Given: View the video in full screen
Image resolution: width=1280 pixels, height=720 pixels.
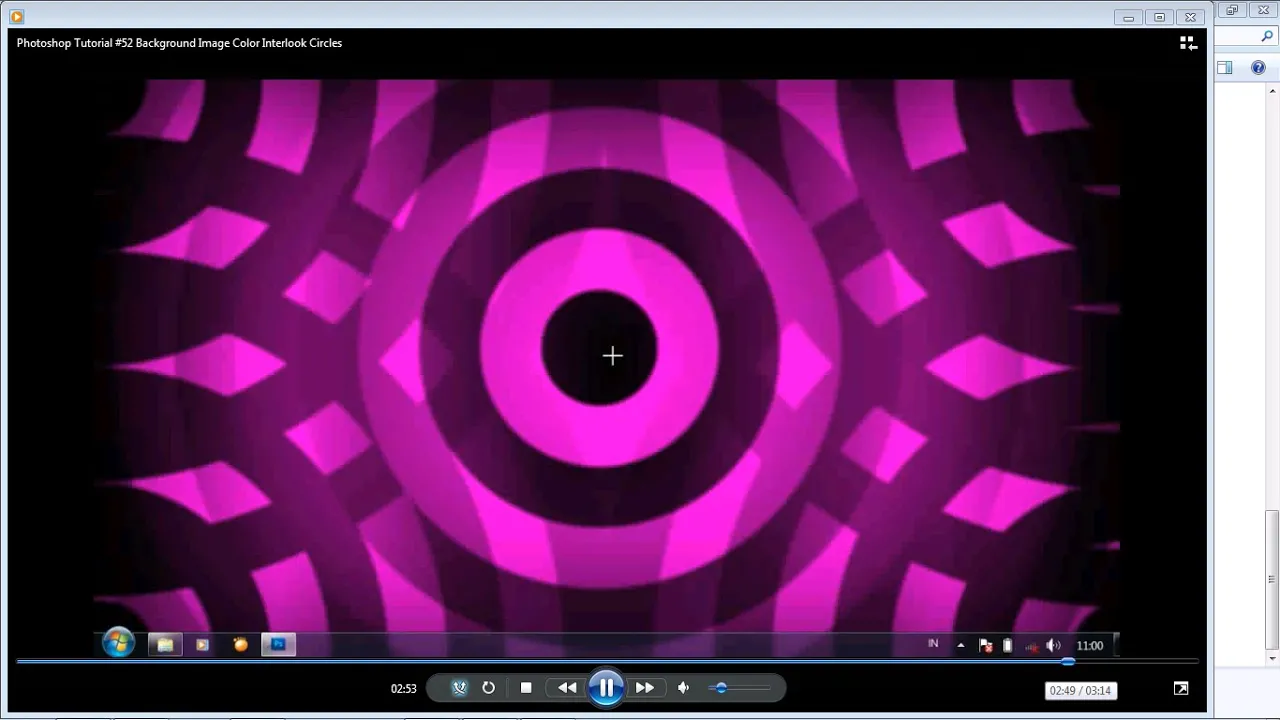Looking at the screenshot, I should point(1181,688).
